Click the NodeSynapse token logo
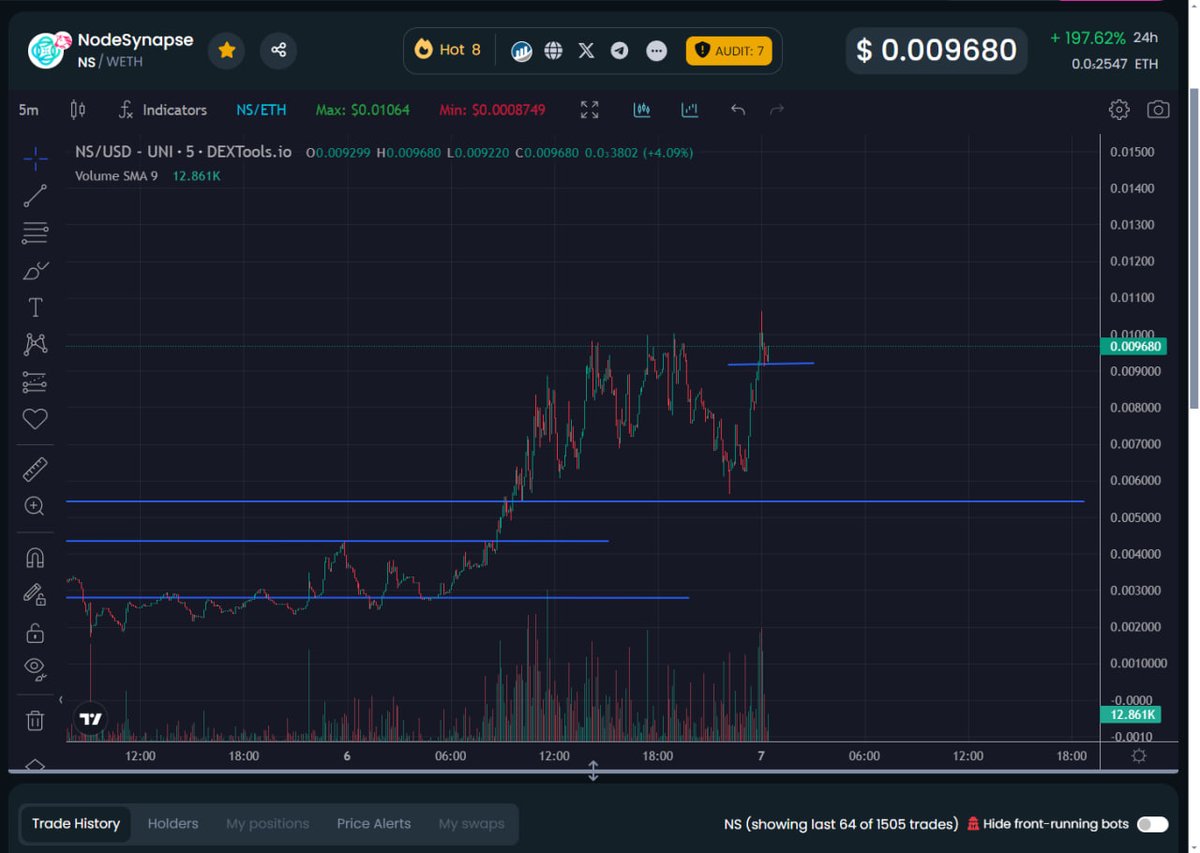 click(46, 50)
